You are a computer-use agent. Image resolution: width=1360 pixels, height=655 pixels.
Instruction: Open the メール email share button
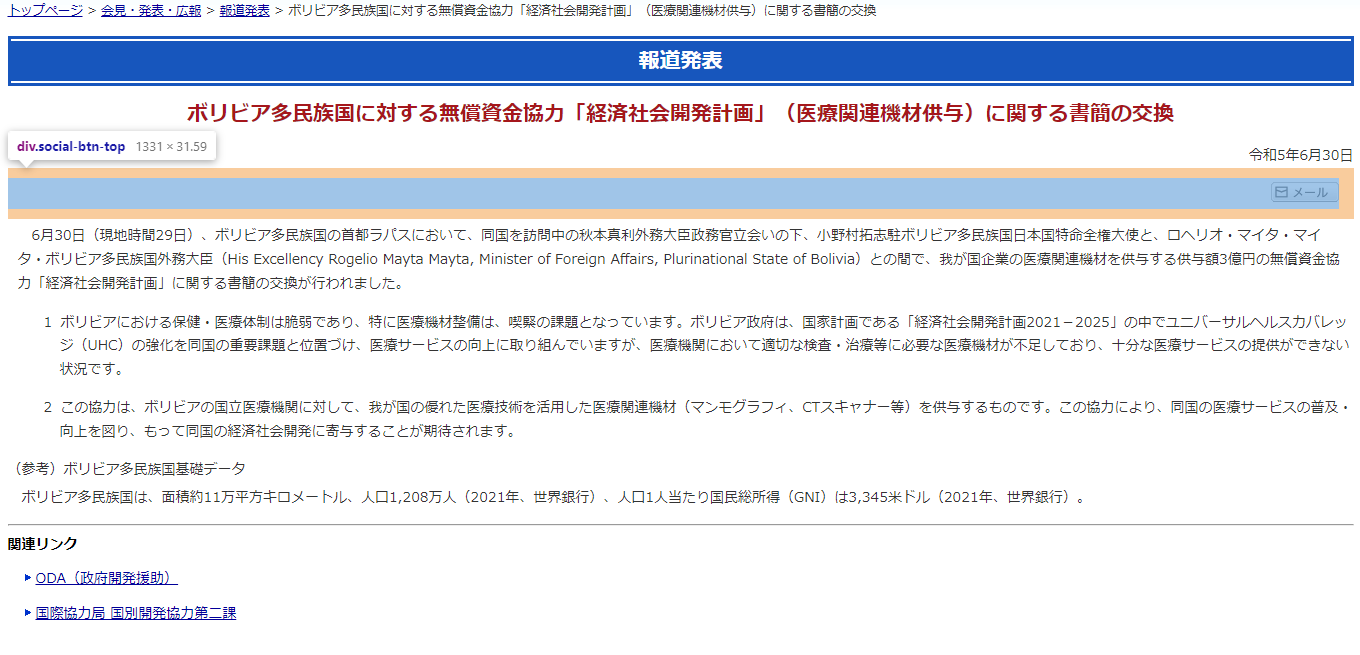coord(1305,192)
